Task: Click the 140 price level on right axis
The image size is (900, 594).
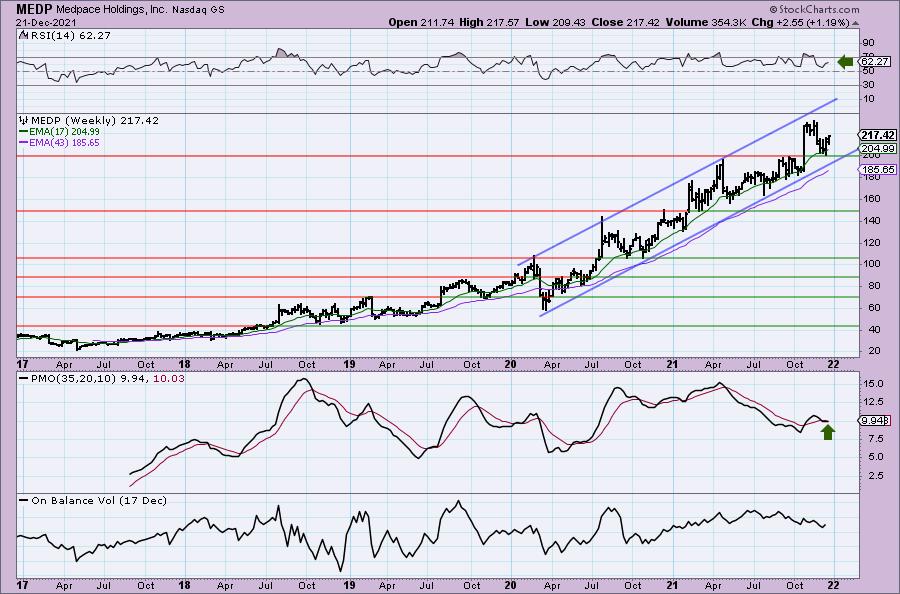Action: click(871, 221)
